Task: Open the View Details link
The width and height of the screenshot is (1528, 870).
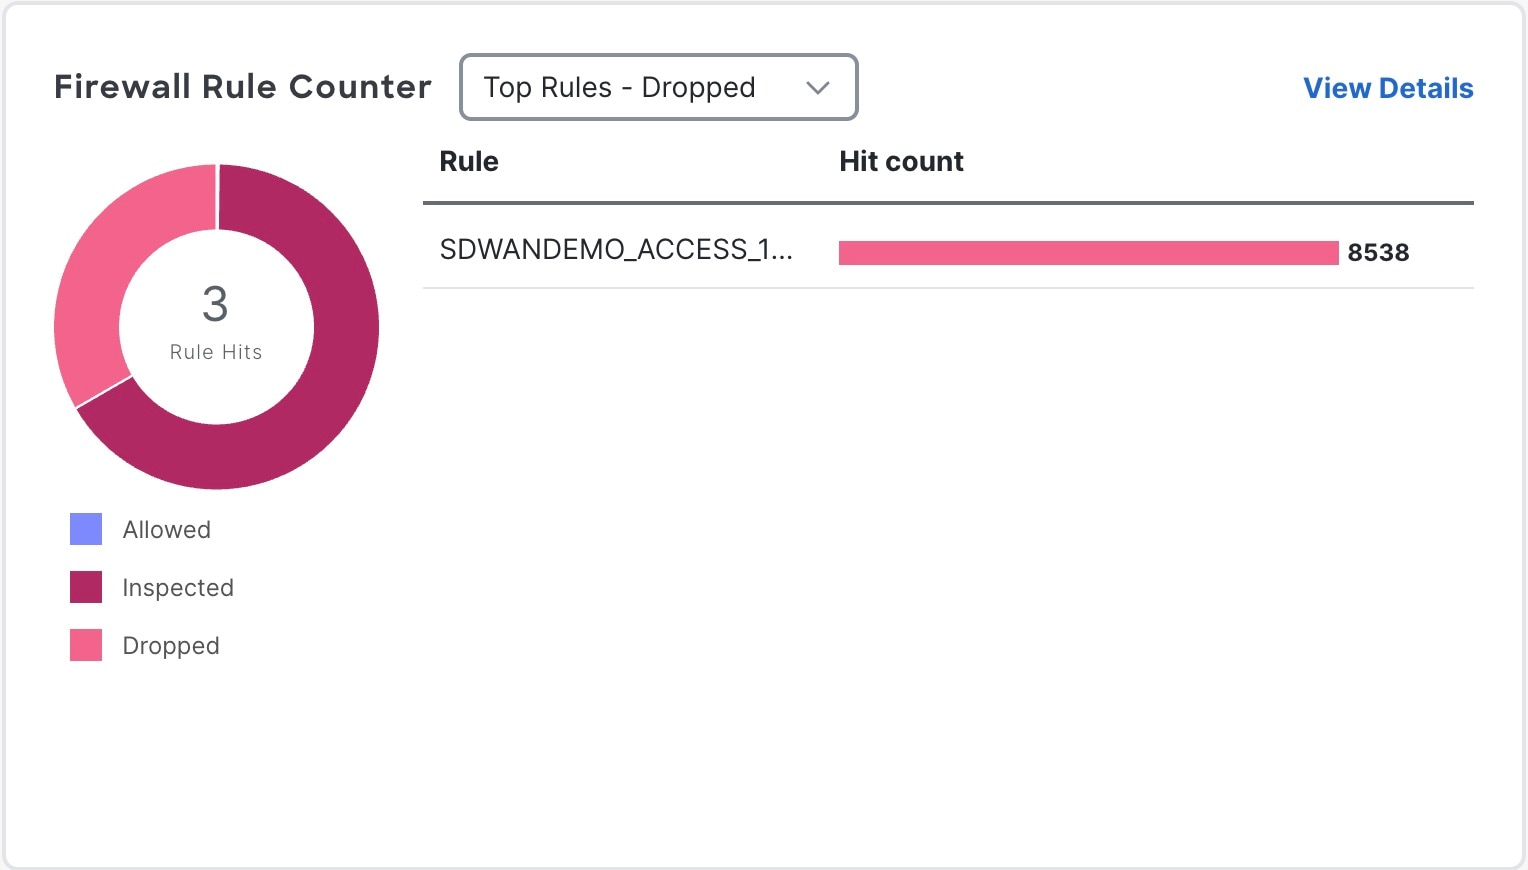Action: 1388,88
